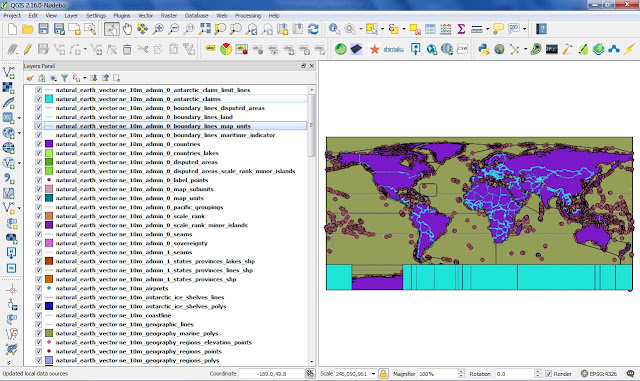Image resolution: width=640 pixels, height=381 pixels.
Task: Click the Zoom Out magnifier tool
Action: 173,29
